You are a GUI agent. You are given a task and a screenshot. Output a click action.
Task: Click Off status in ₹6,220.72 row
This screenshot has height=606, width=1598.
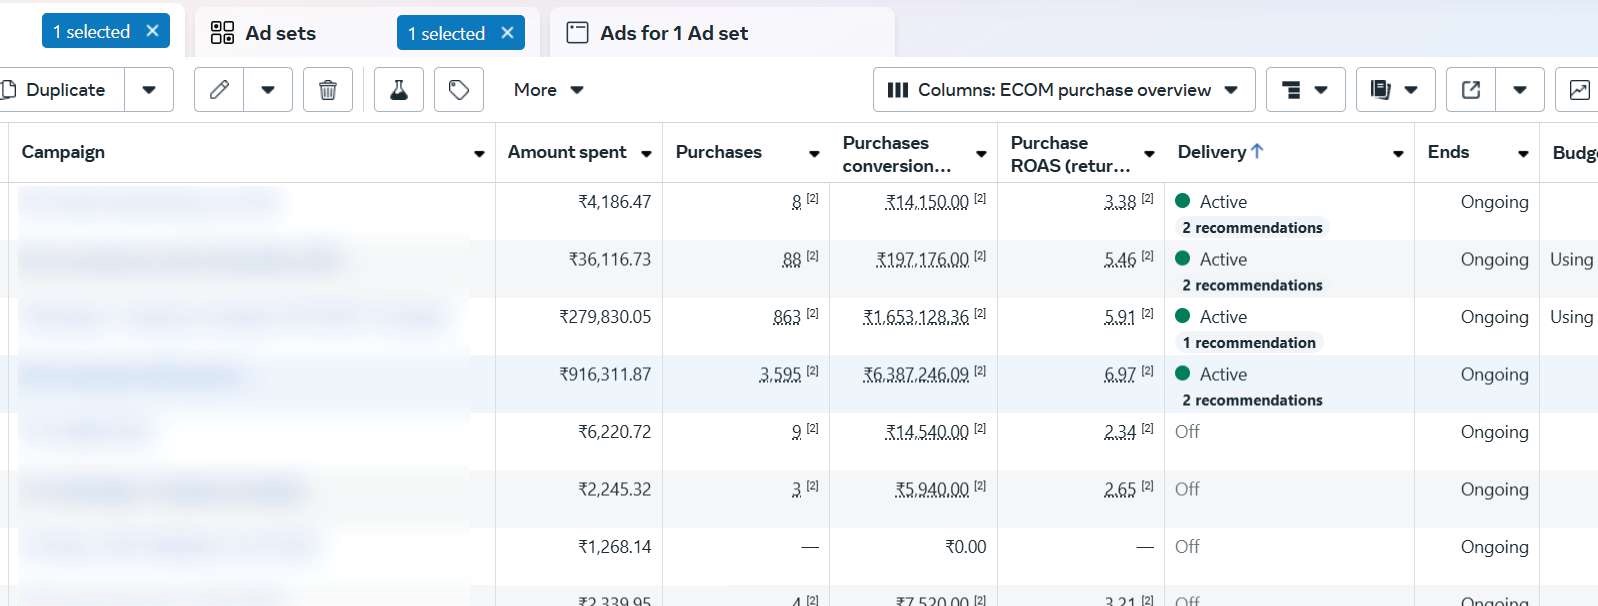click(x=1187, y=432)
